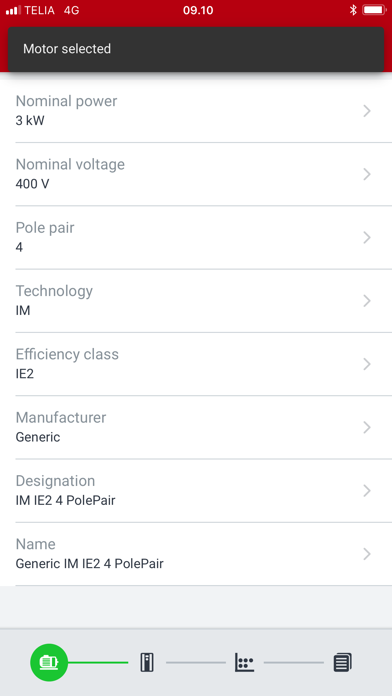This screenshot has width=392, height=696.
Task: Open the efficiency chart step icon
Action: [x=245, y=662]
